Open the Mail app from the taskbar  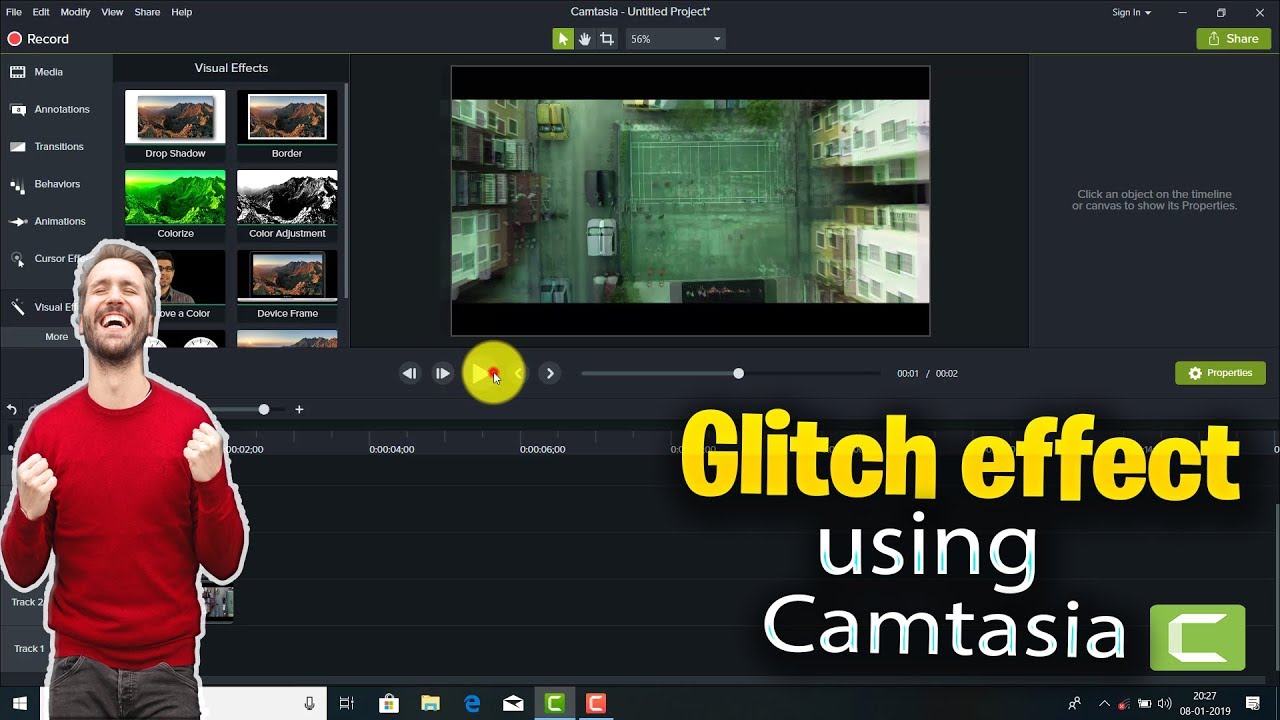tap(513, 704)
